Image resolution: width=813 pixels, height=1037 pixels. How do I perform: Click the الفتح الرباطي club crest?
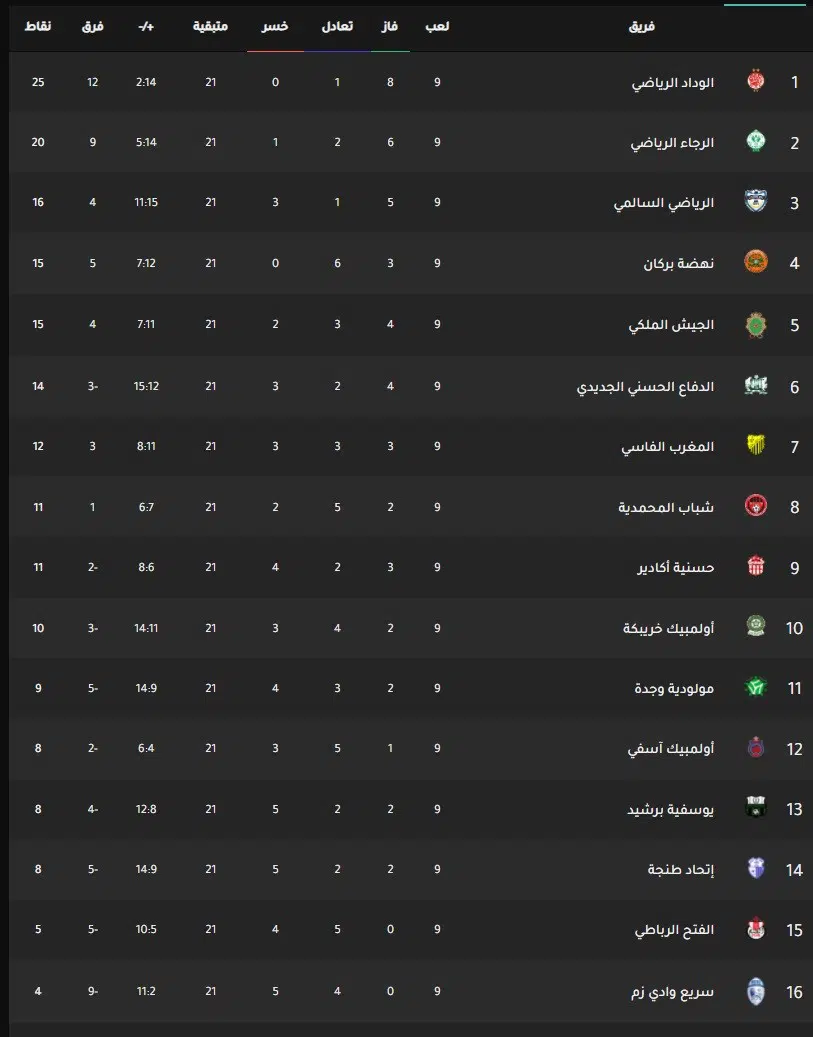pyautogui.click(x=755, y=929)
